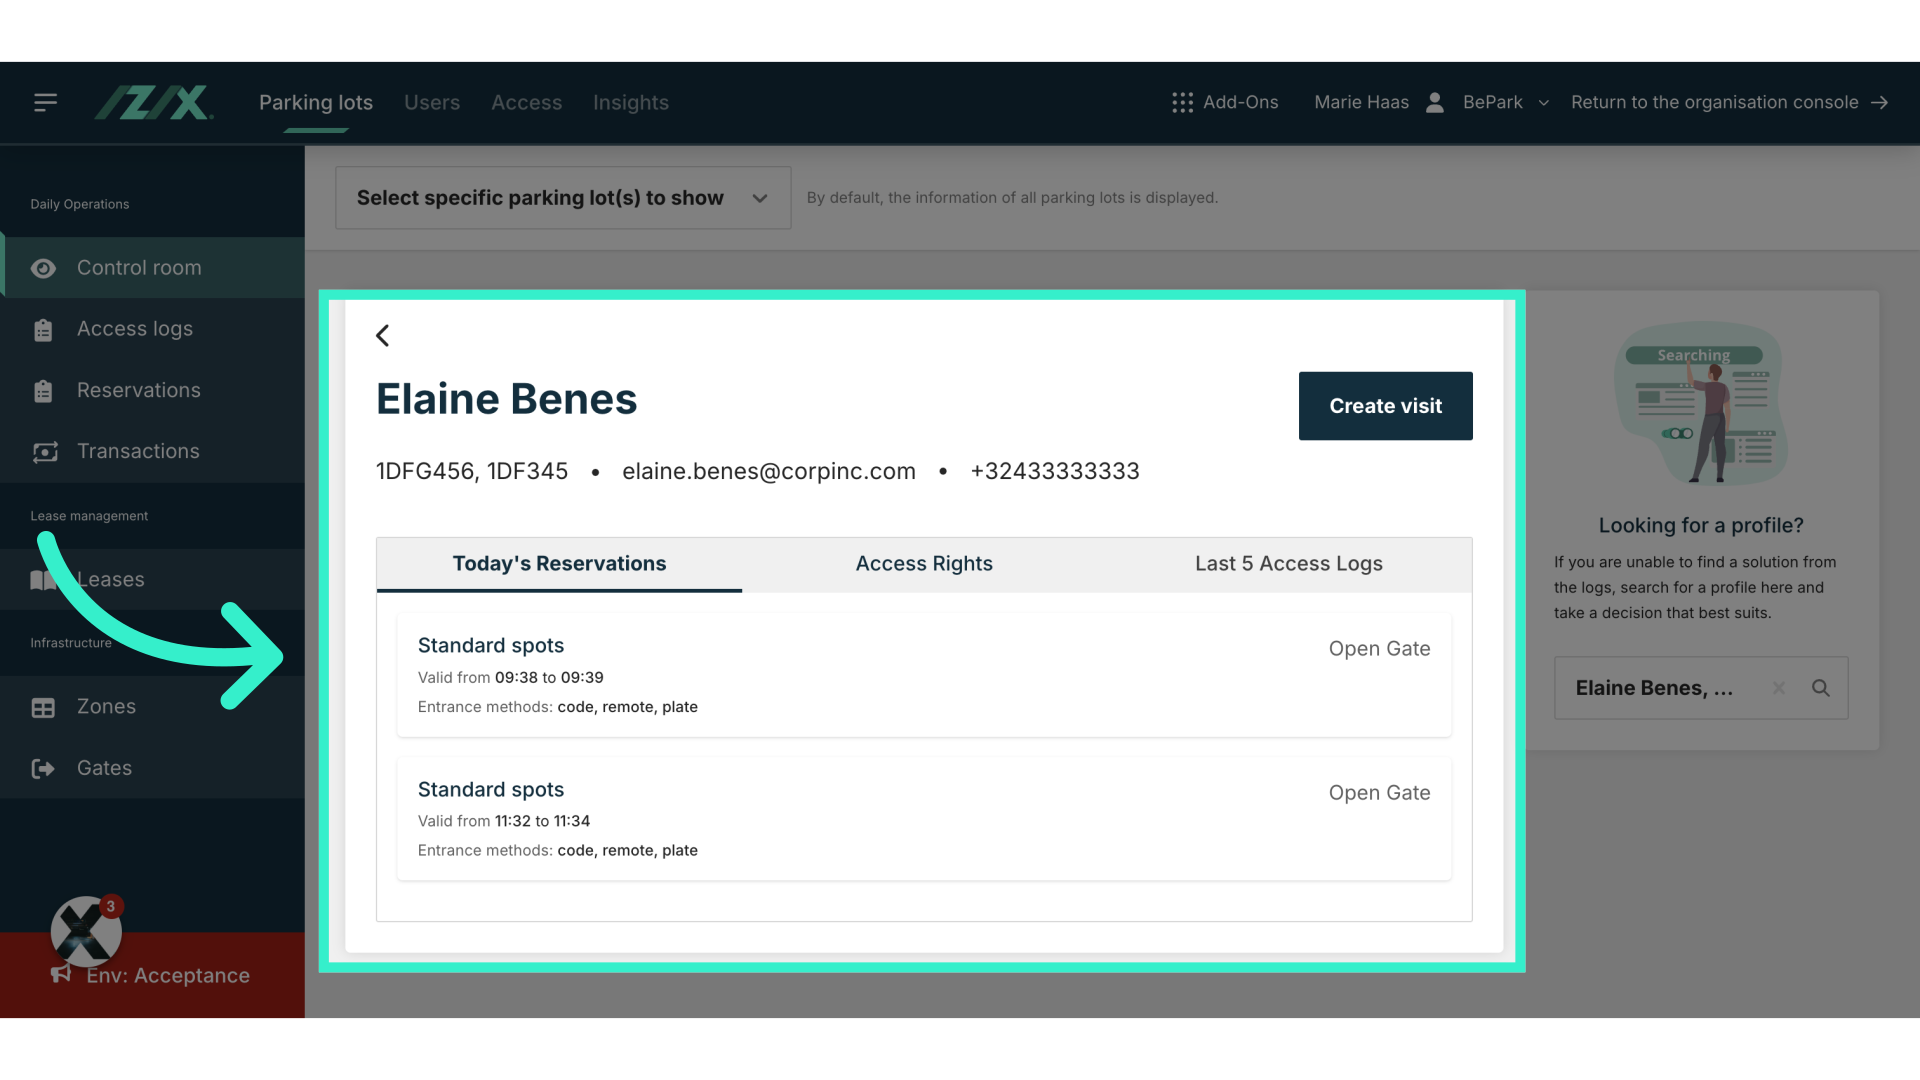Viewport: 1920px width, 1080px height.
Task: Go back with the left chevron
Action: [383, 336]
